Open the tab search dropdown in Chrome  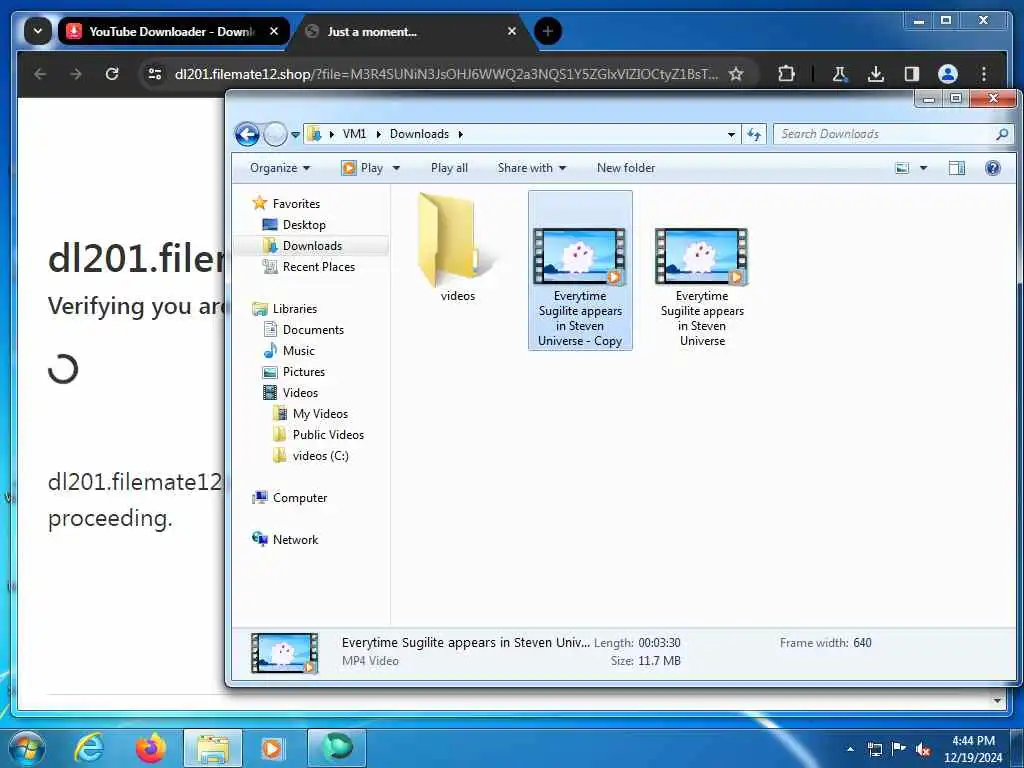[x=38, y=31]
